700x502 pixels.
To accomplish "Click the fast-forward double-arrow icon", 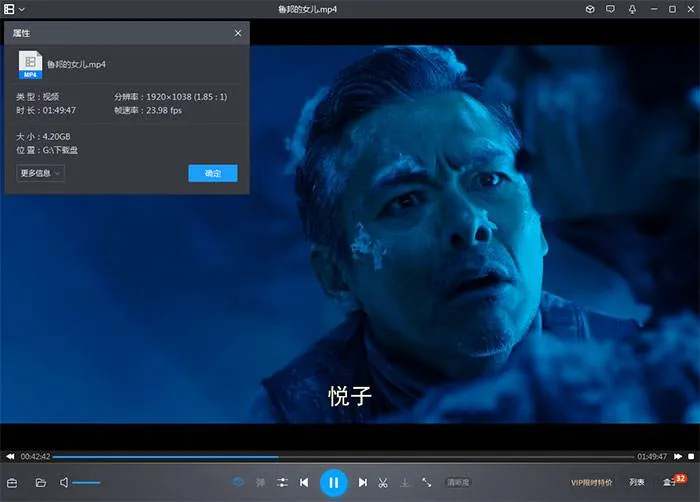I will (678, 456).
